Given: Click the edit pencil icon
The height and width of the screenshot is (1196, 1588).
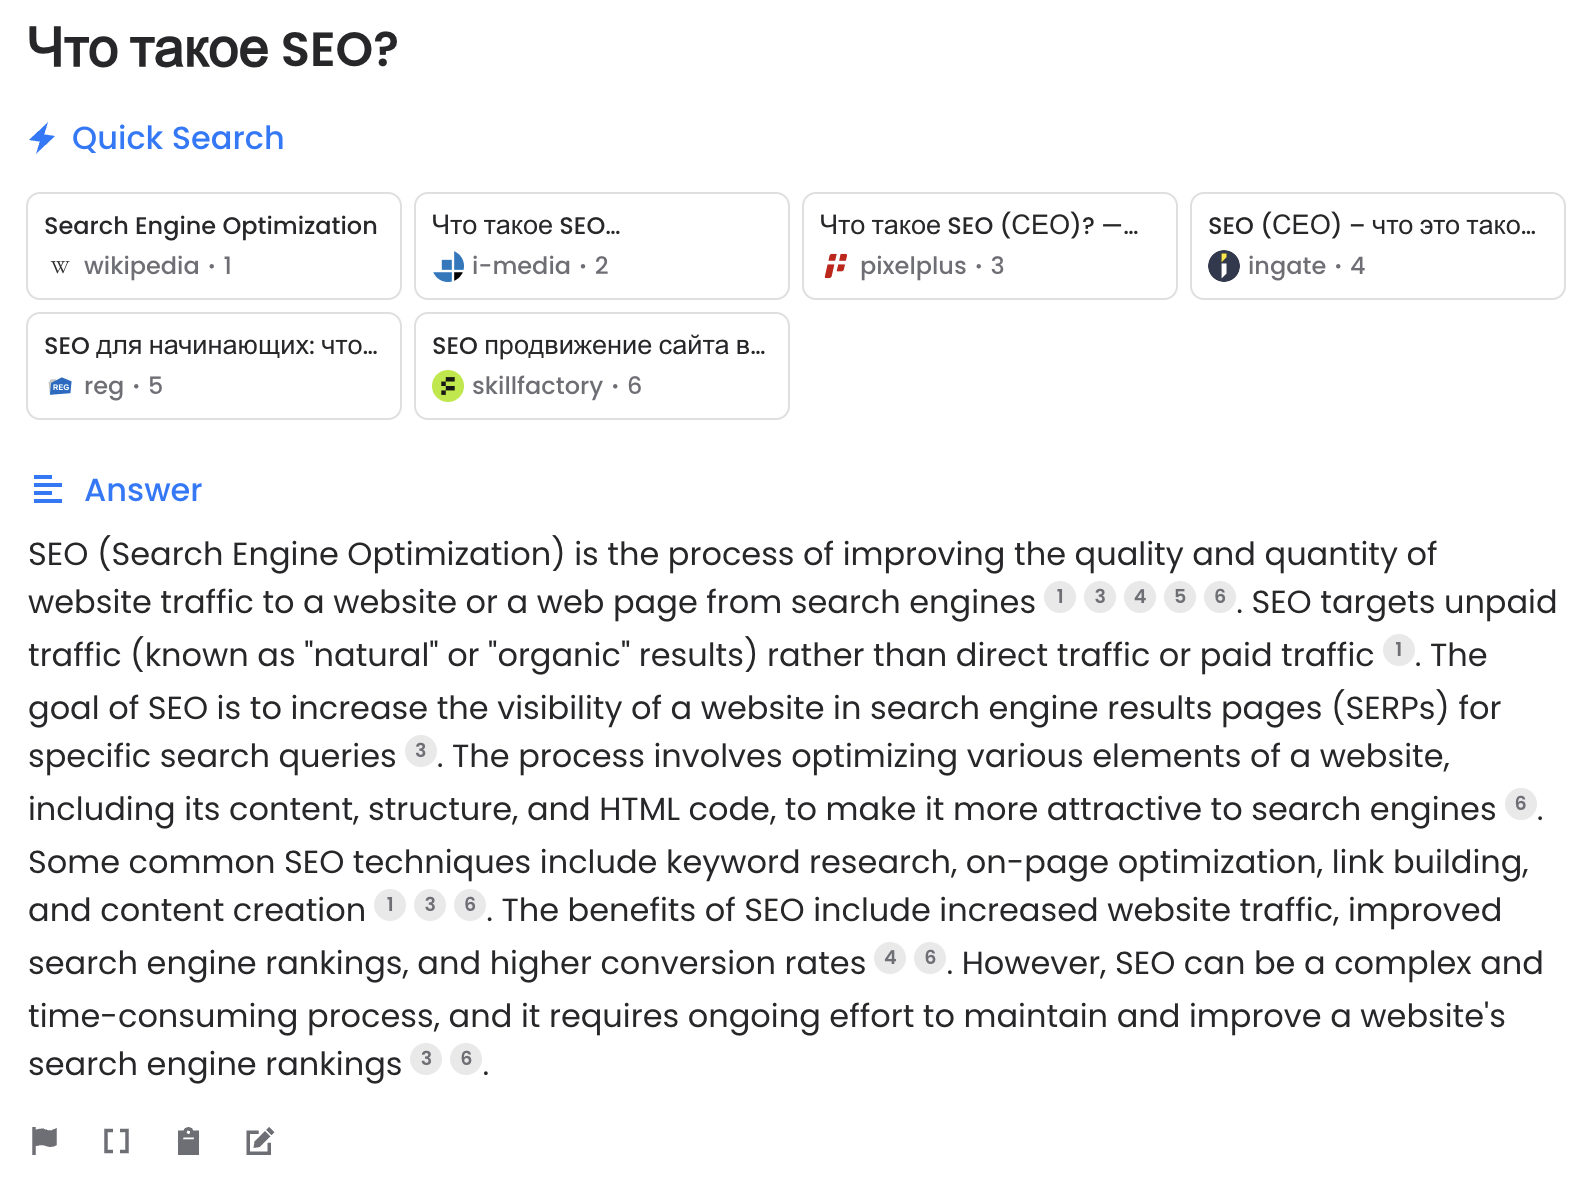Looking at the screenshot, I should (x=260, y=1140).
